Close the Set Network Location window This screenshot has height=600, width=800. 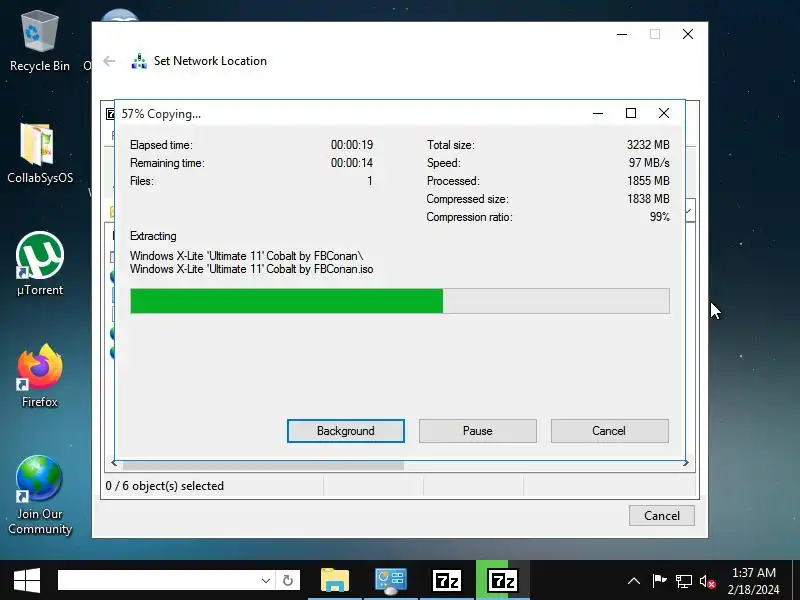tap(688, 34)
